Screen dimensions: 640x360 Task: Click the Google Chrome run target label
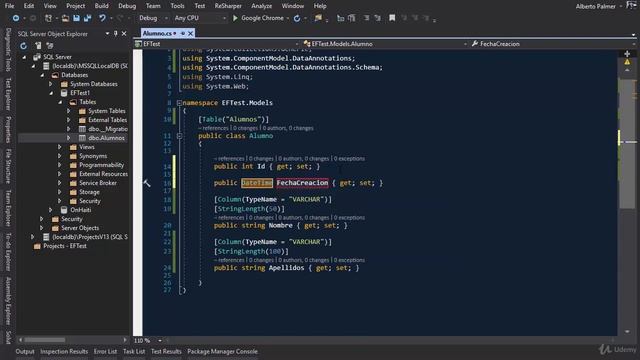tap(262, 18)
